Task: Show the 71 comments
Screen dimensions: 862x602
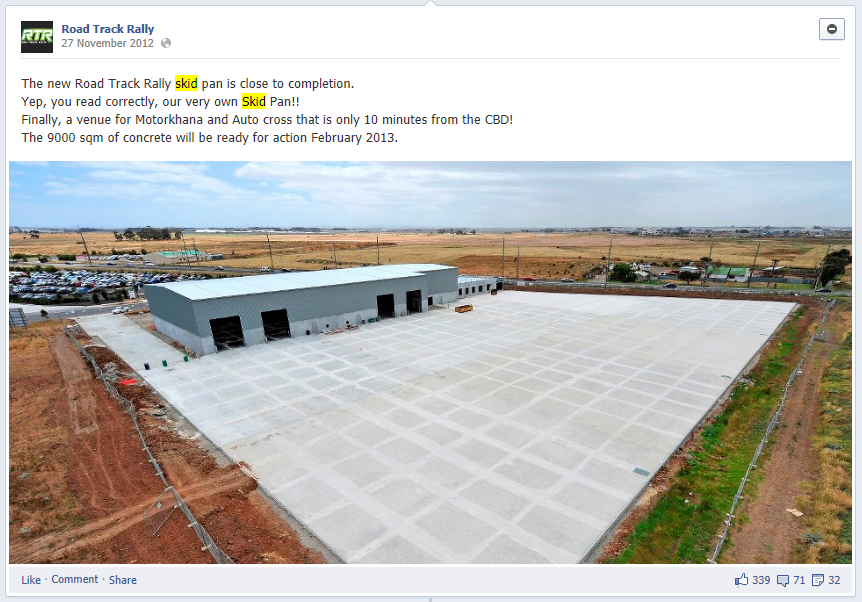Action: coord(799,580)
